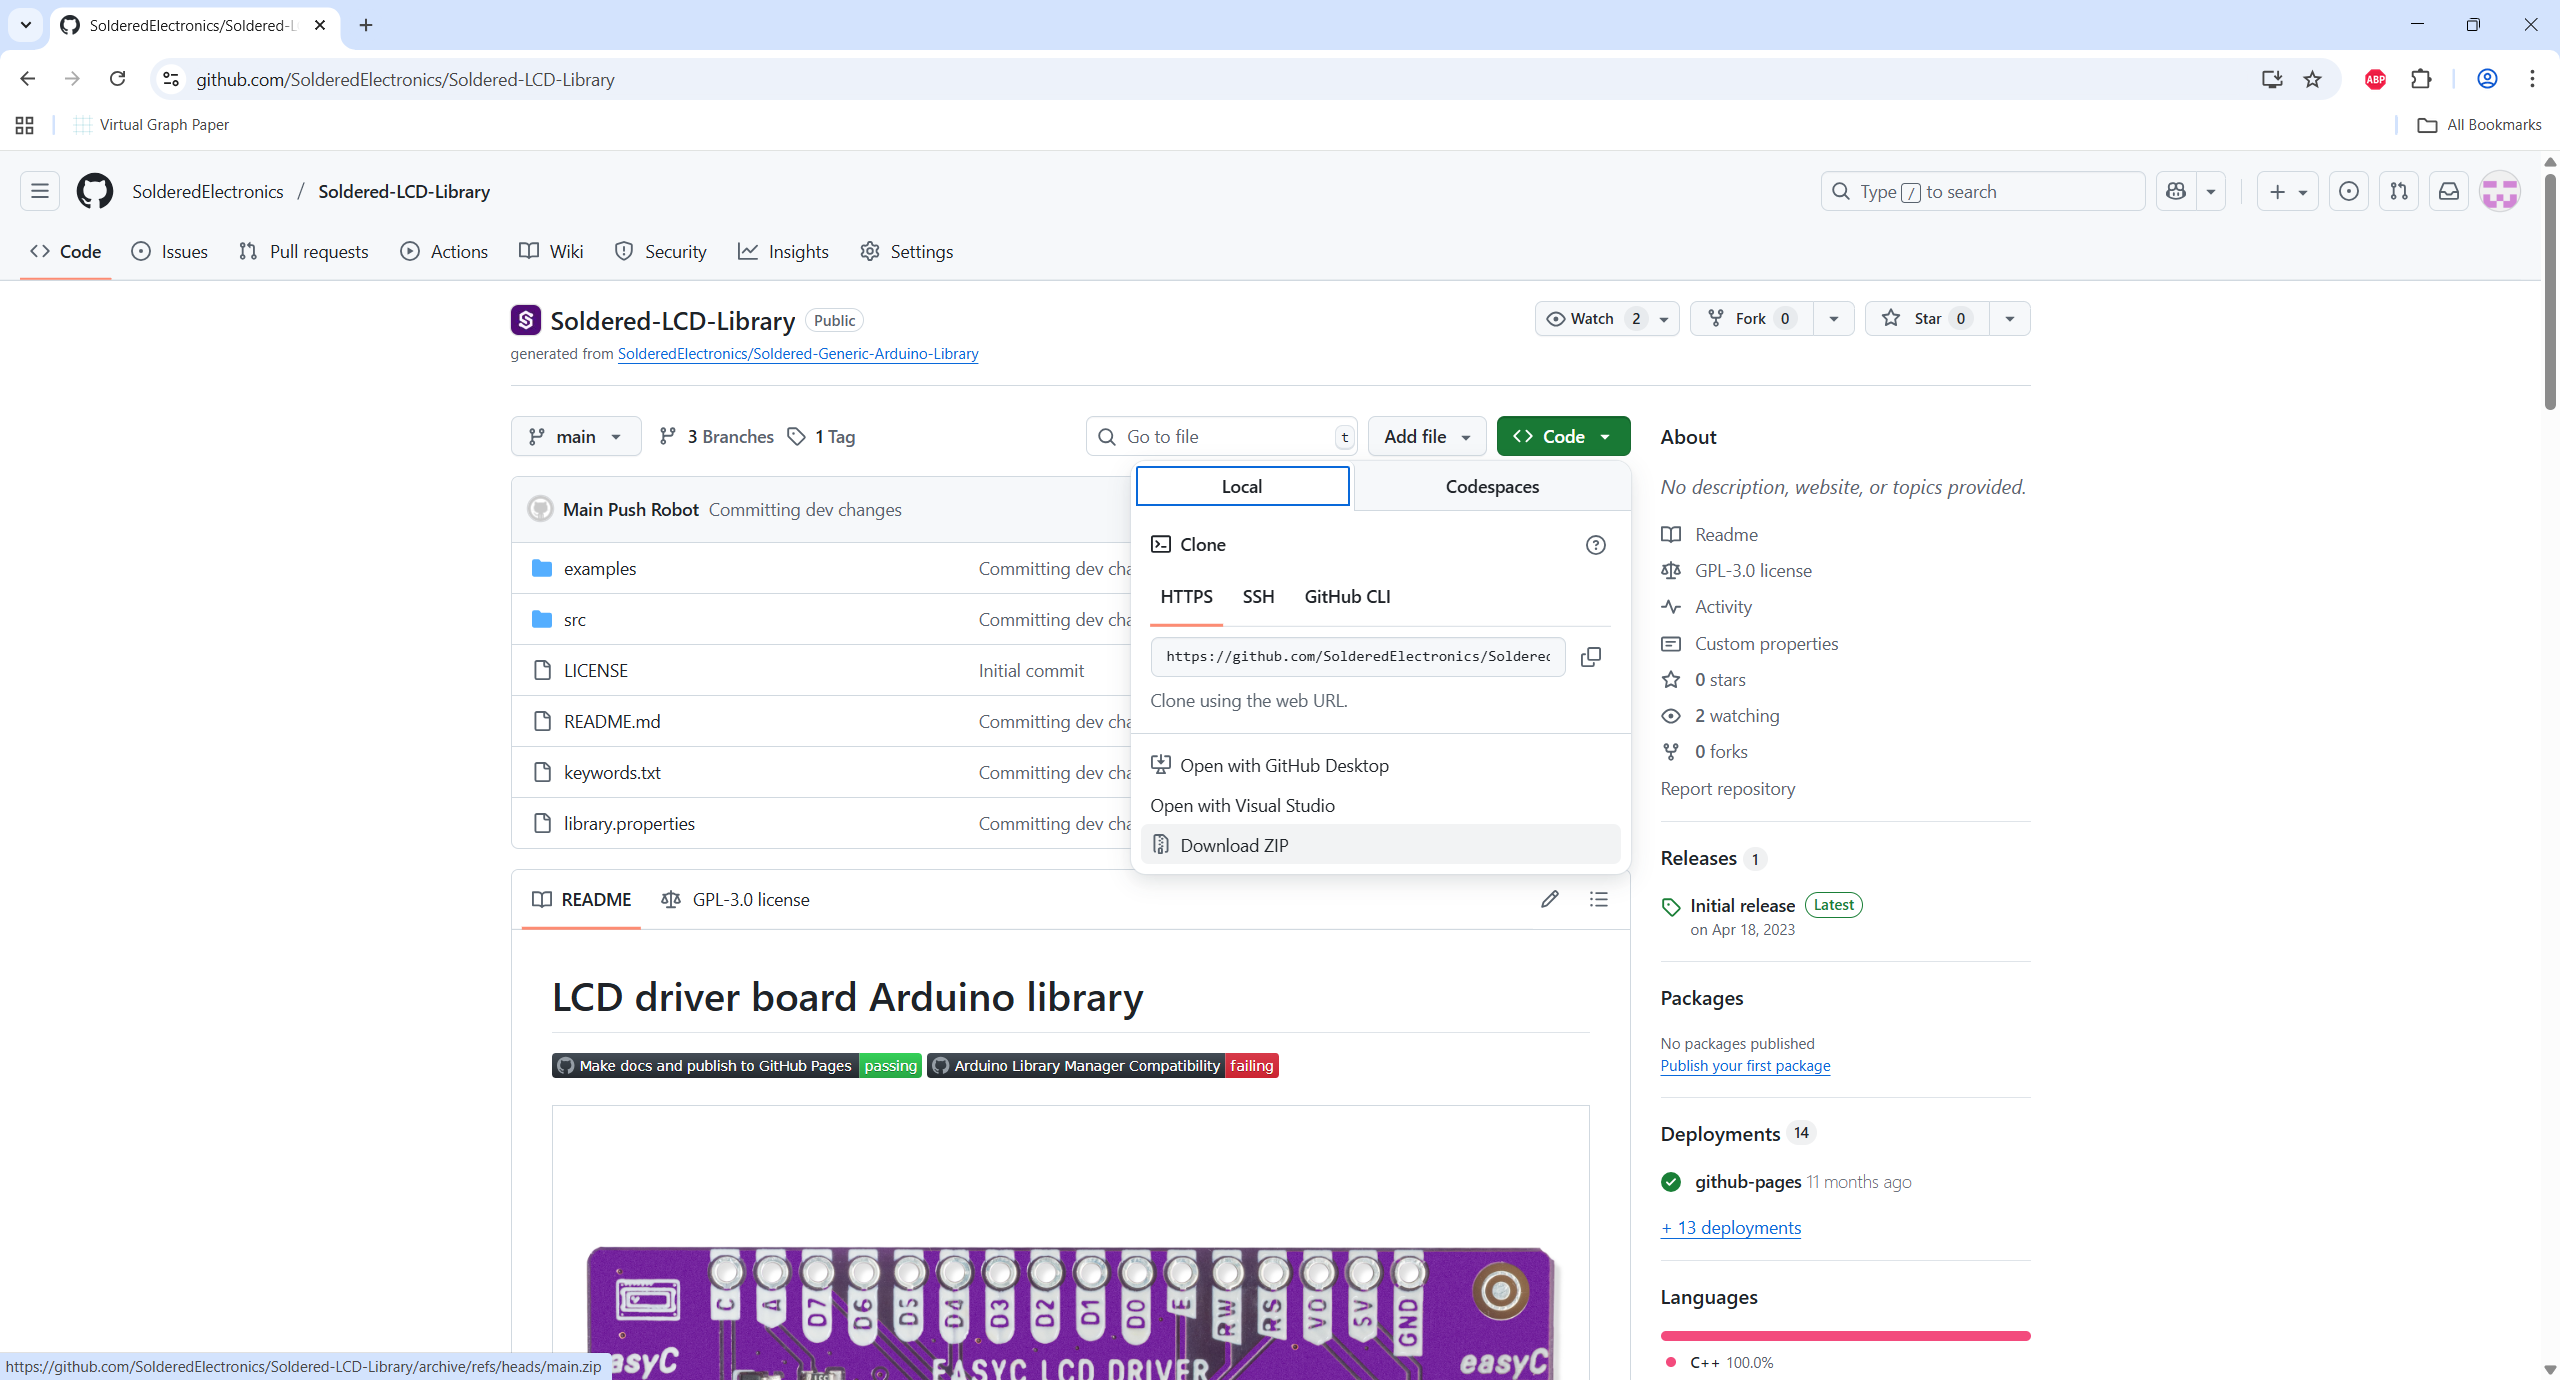Bookmark this page with the star icon

pyautogui.click(x=2312, y=79)
